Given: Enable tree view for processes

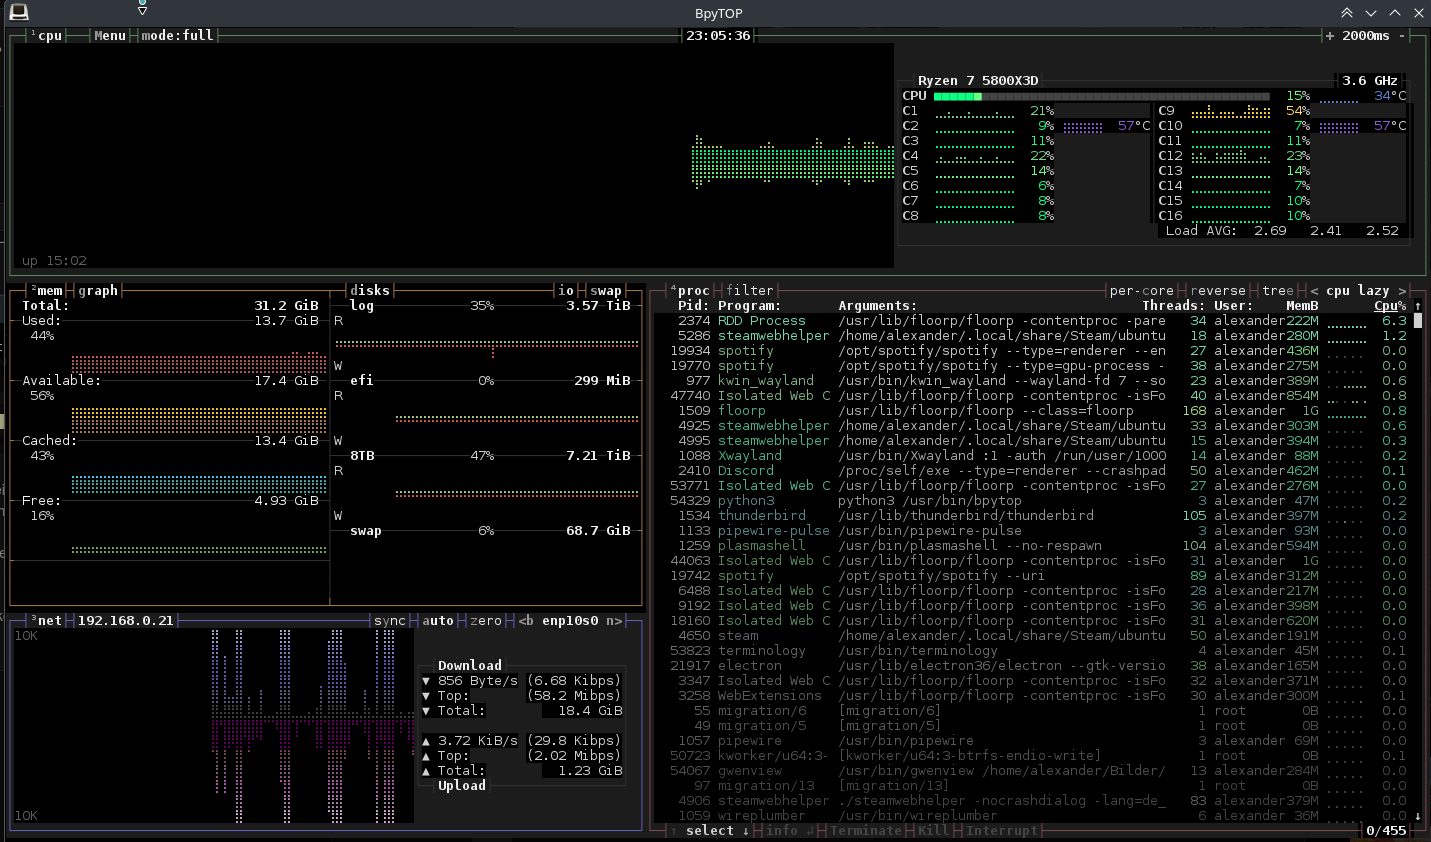Looking at the screenshot, I should [1277, 291].
